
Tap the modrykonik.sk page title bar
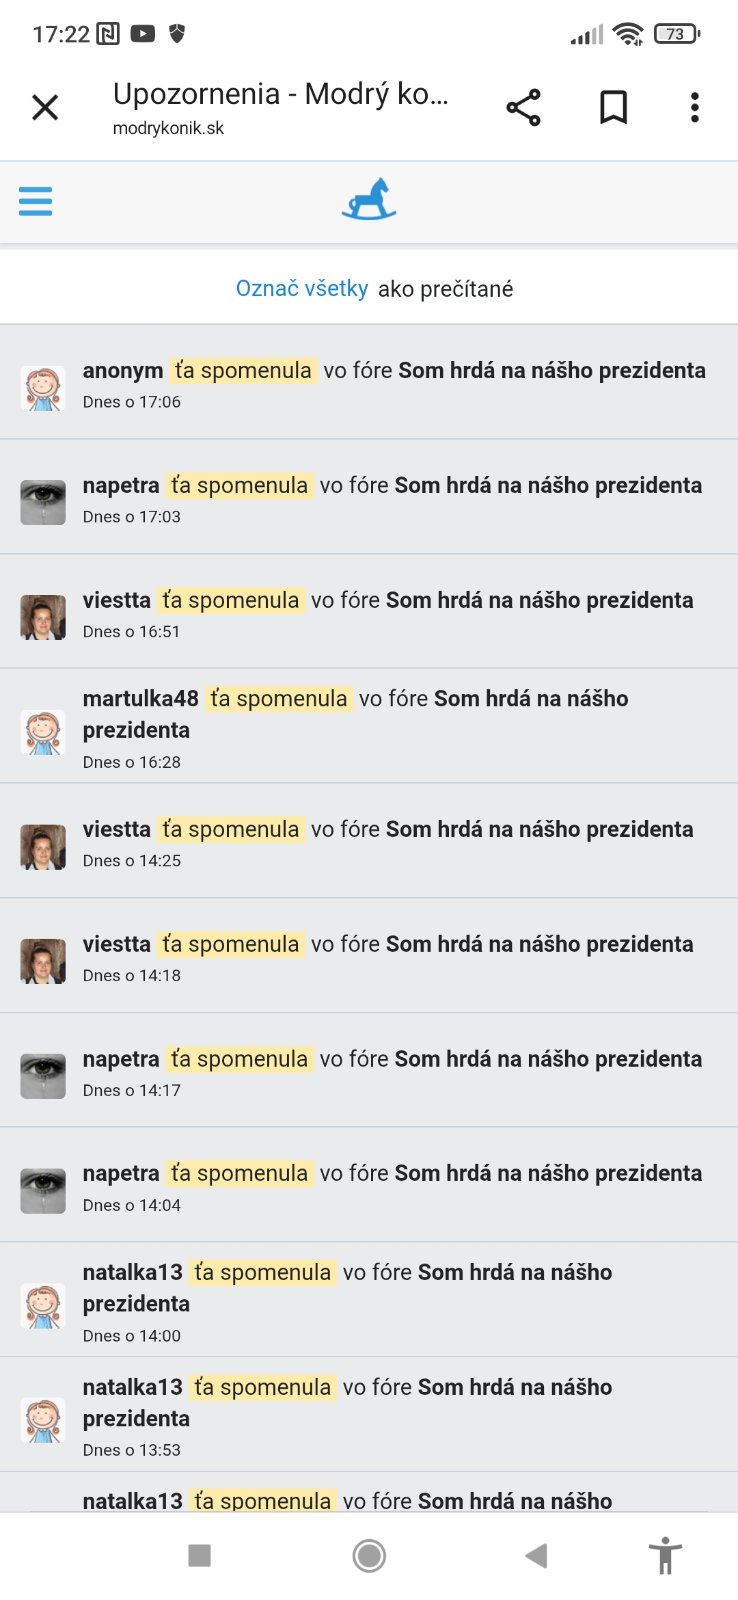pos(280,107)
